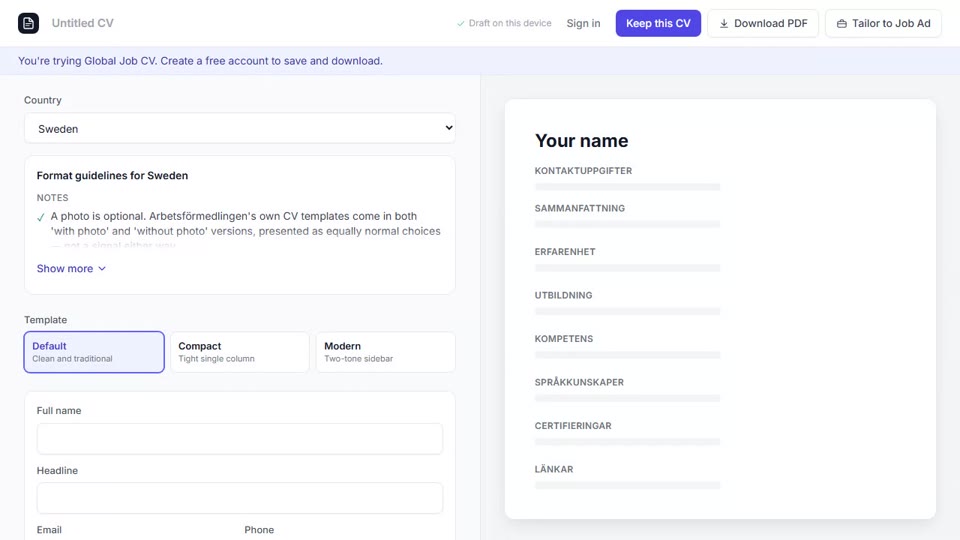This screenshot has width=960, height=540.
Task: Click the free account banner message
Action: (200, 61)
